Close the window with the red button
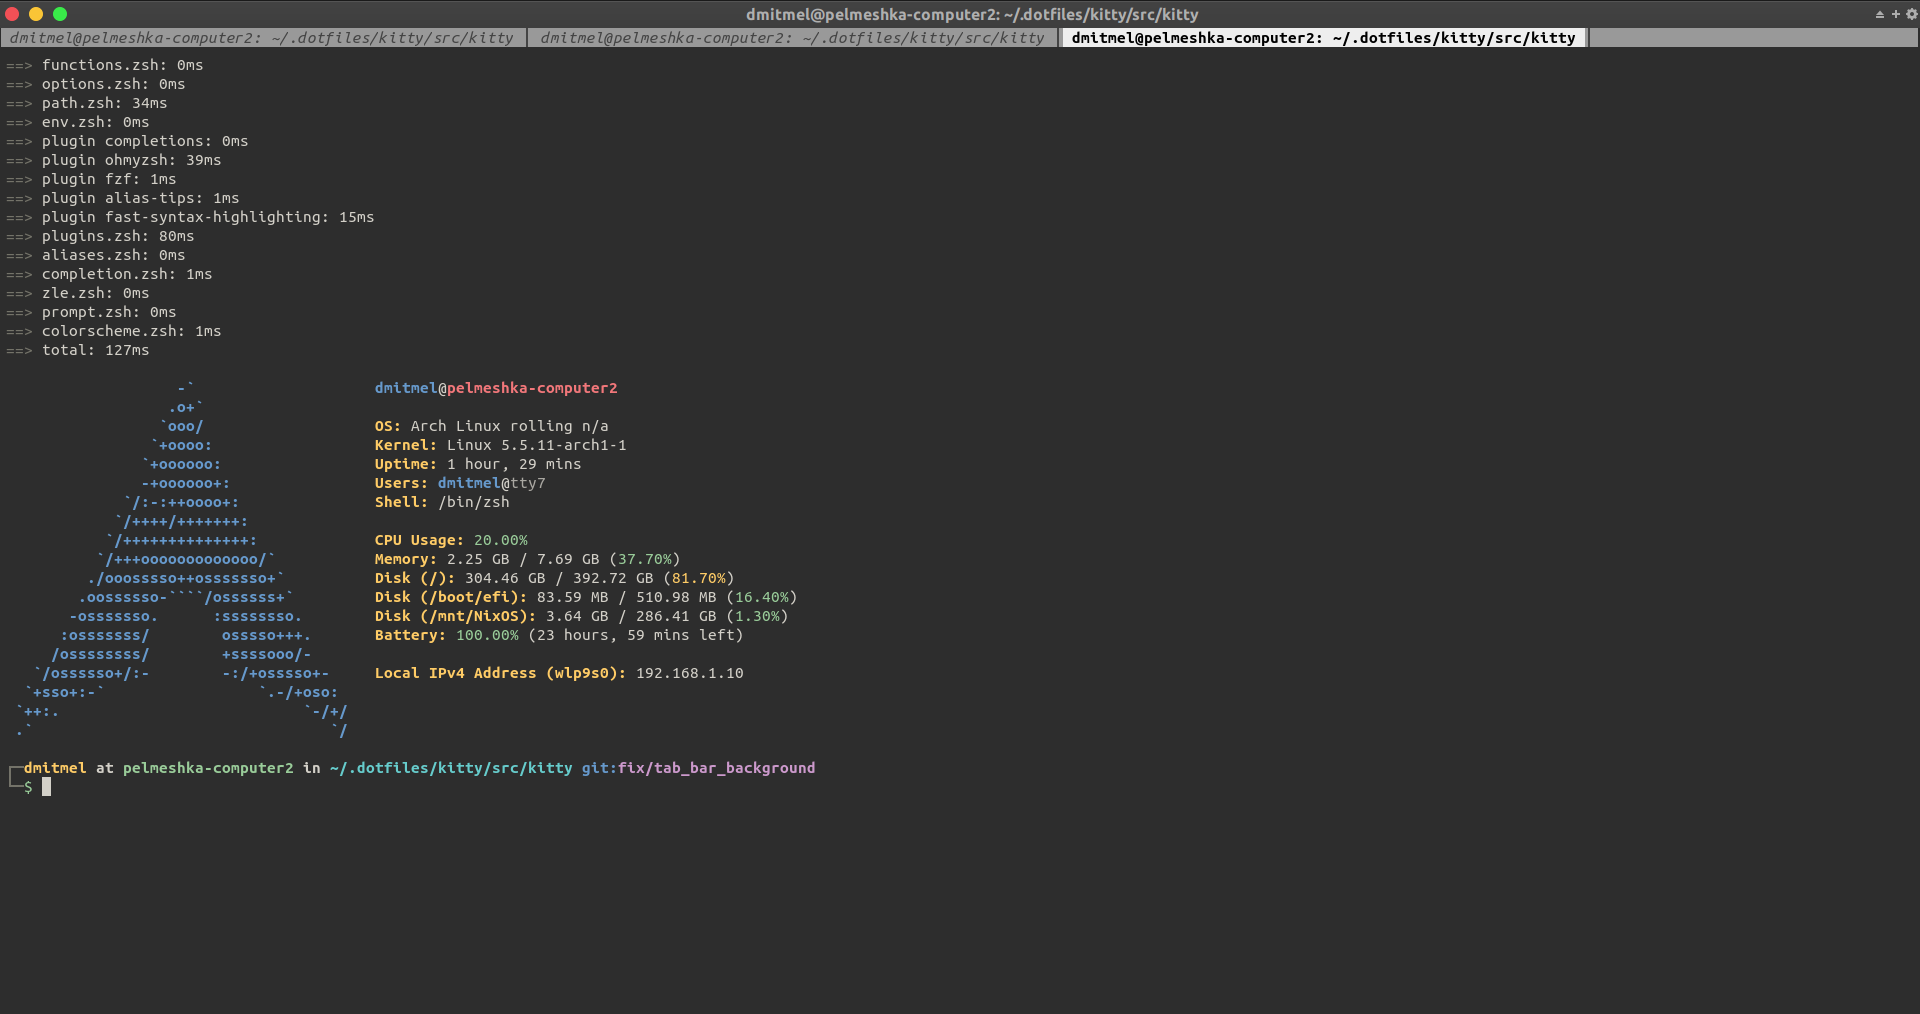The image size is (1920, 1014). click(x=12, y=14)
